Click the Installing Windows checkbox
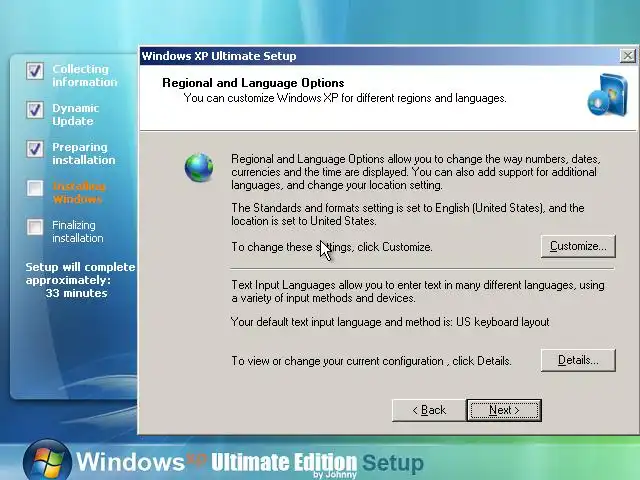Screen dimensions: 640x480 click(35, 188)
